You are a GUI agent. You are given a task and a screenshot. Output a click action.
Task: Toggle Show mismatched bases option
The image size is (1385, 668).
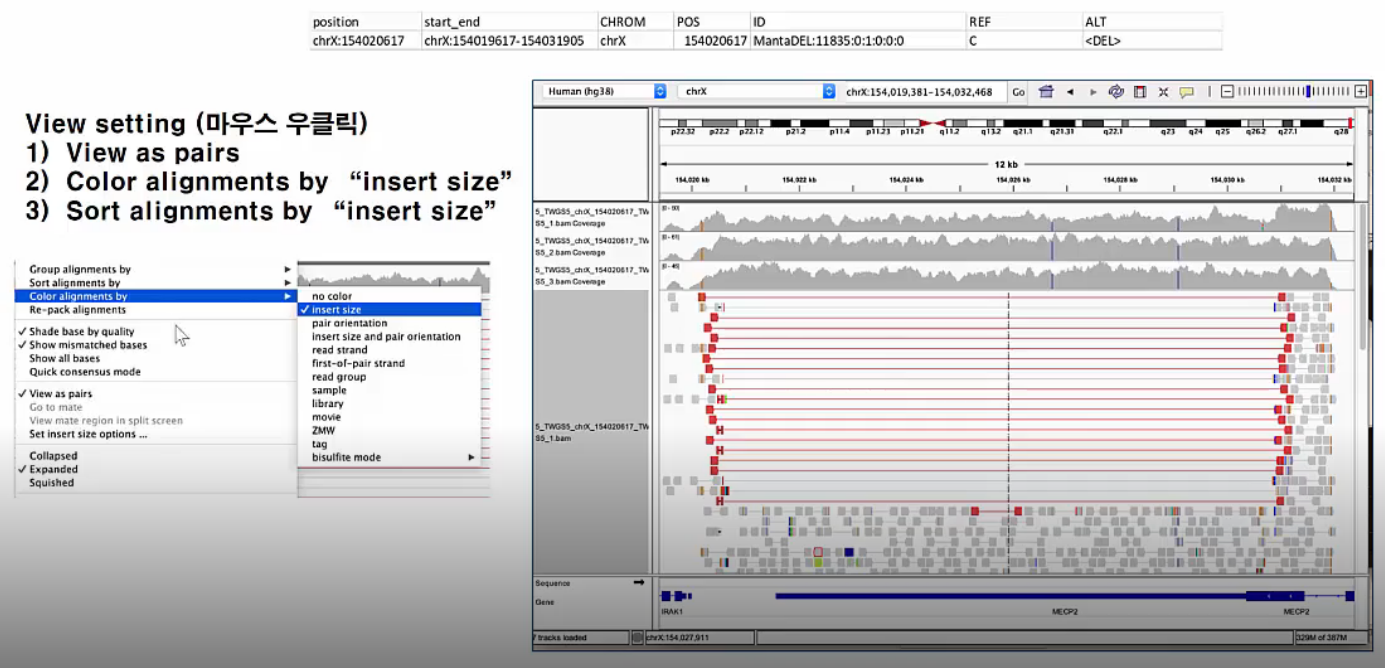click(x=87, y=345)
